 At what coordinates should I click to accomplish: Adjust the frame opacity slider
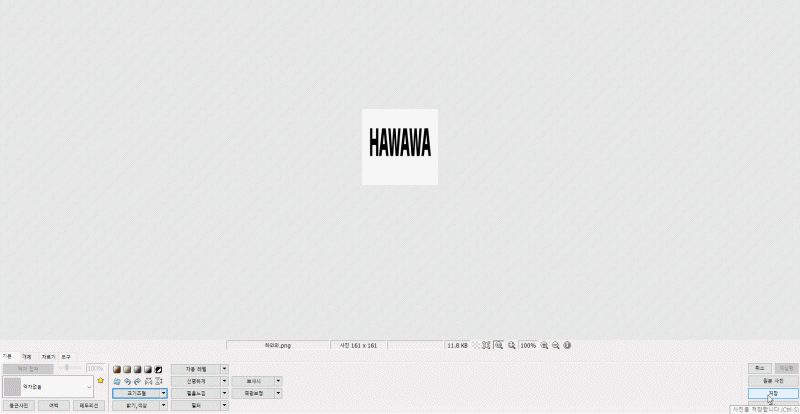click(70, 368)
